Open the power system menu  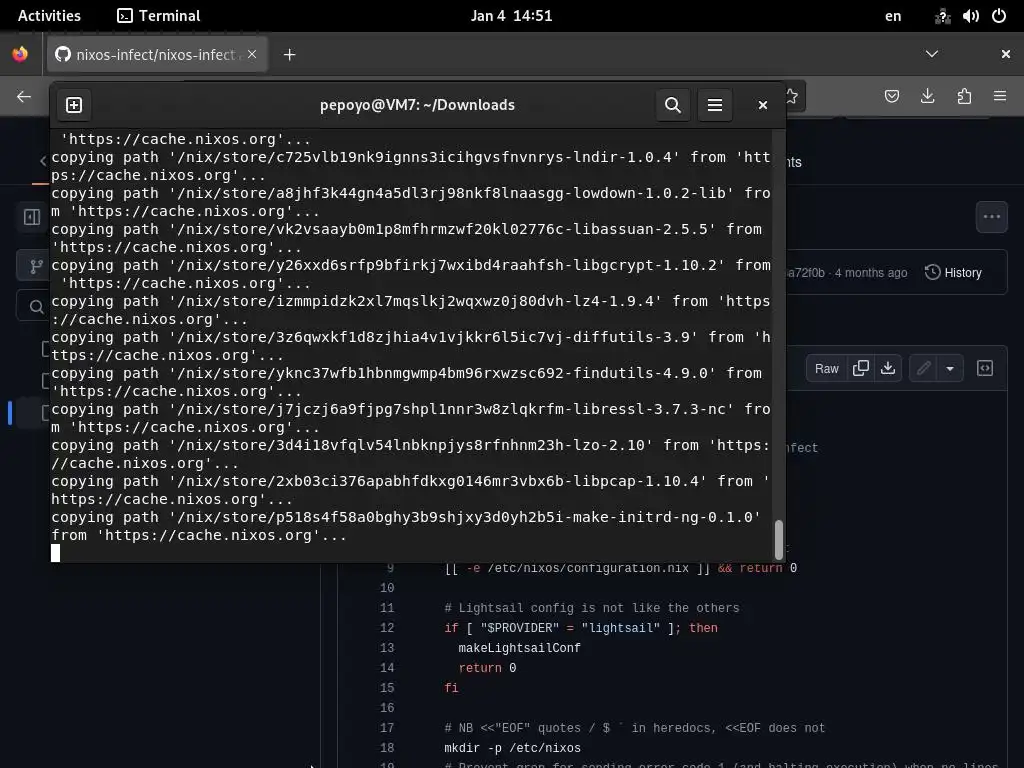click(x=999, y=16)
